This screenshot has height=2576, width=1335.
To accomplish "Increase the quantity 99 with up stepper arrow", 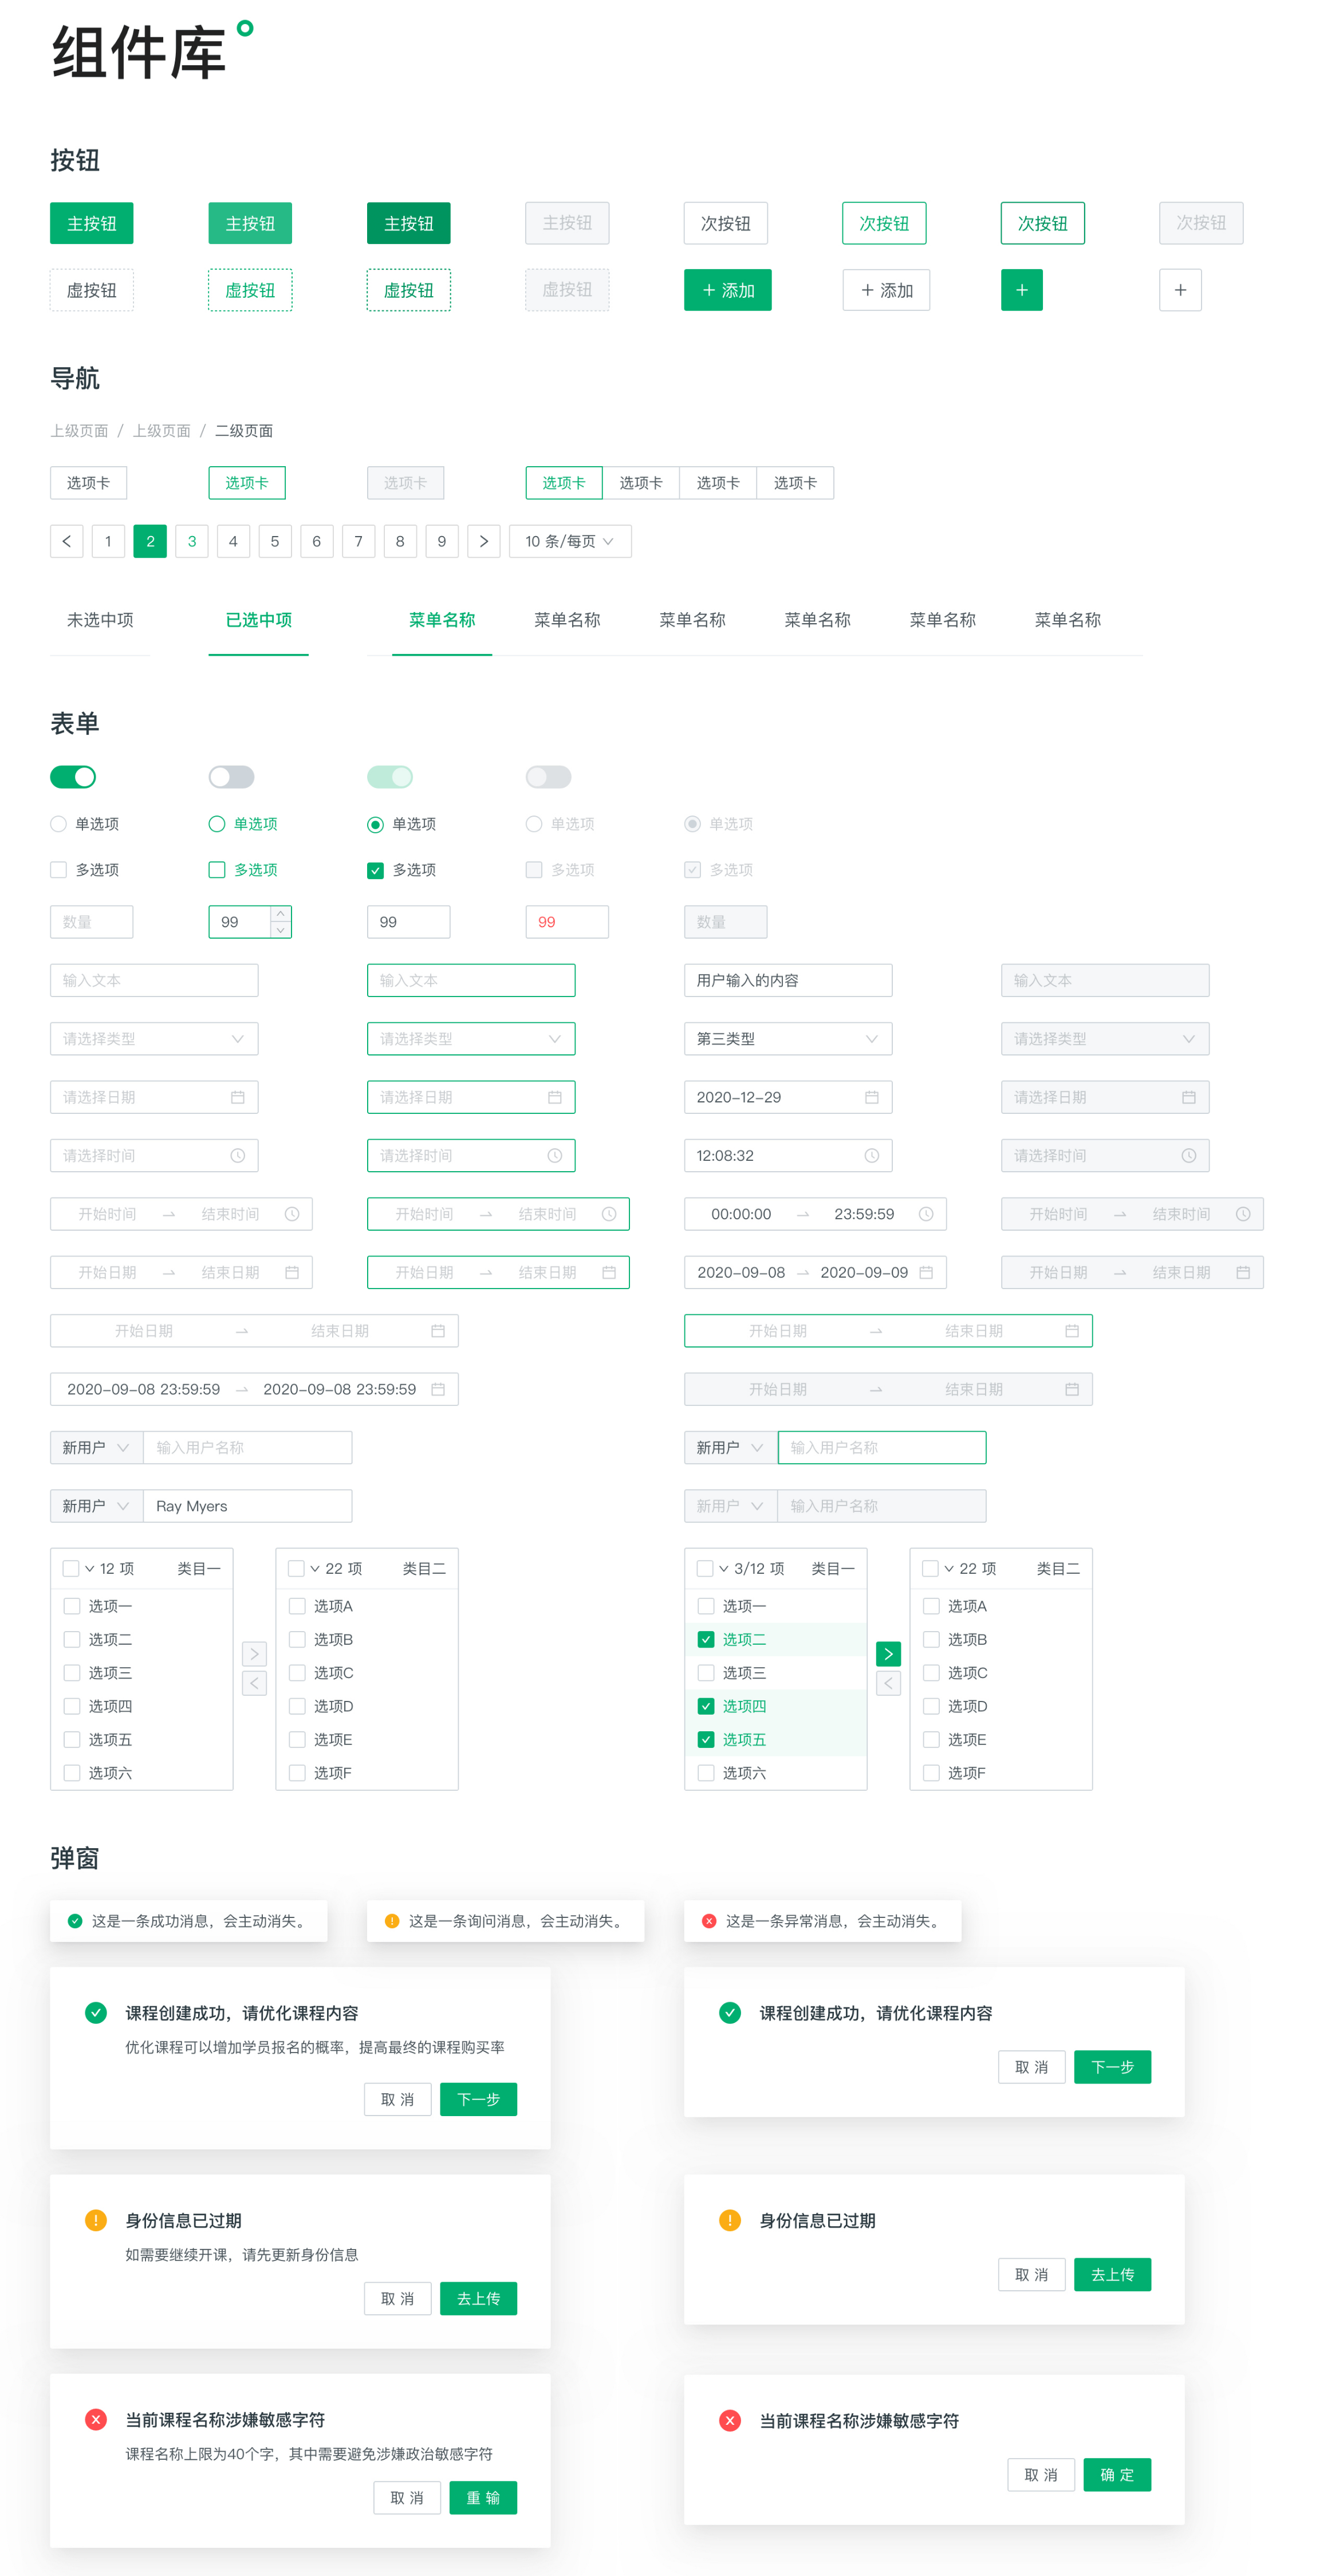I will tap(281, 913).
